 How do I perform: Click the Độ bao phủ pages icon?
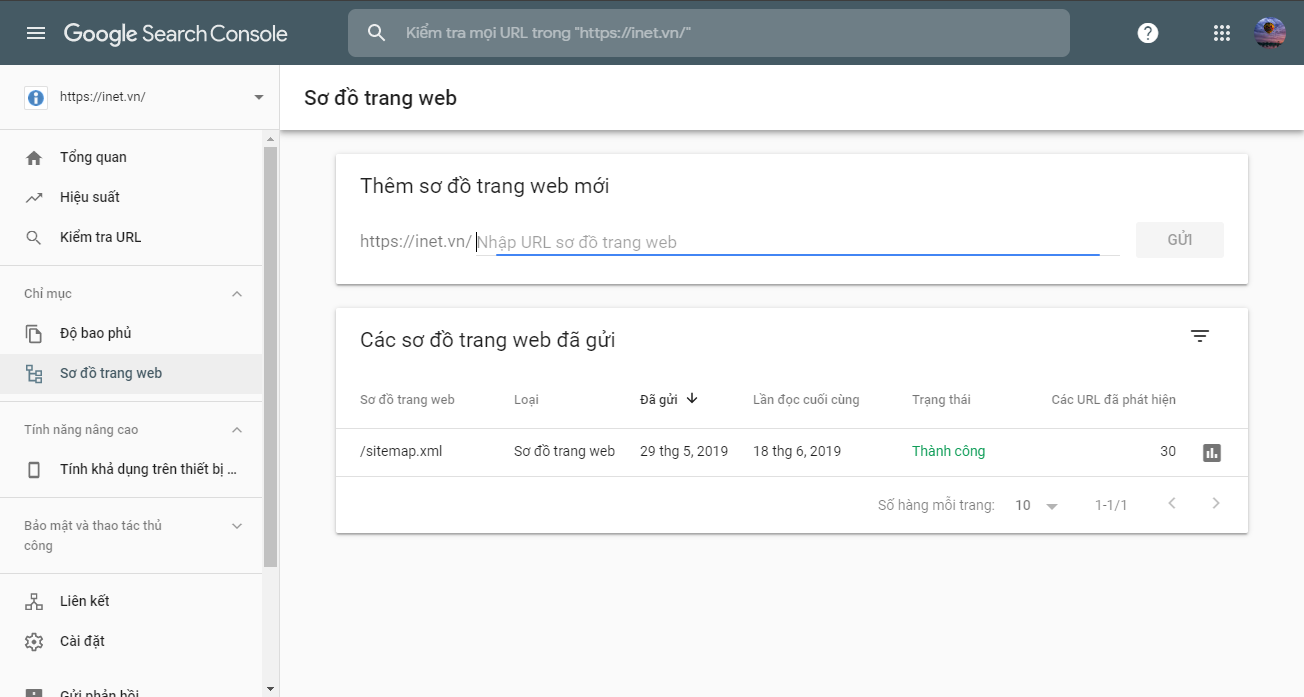pos(34,333)
